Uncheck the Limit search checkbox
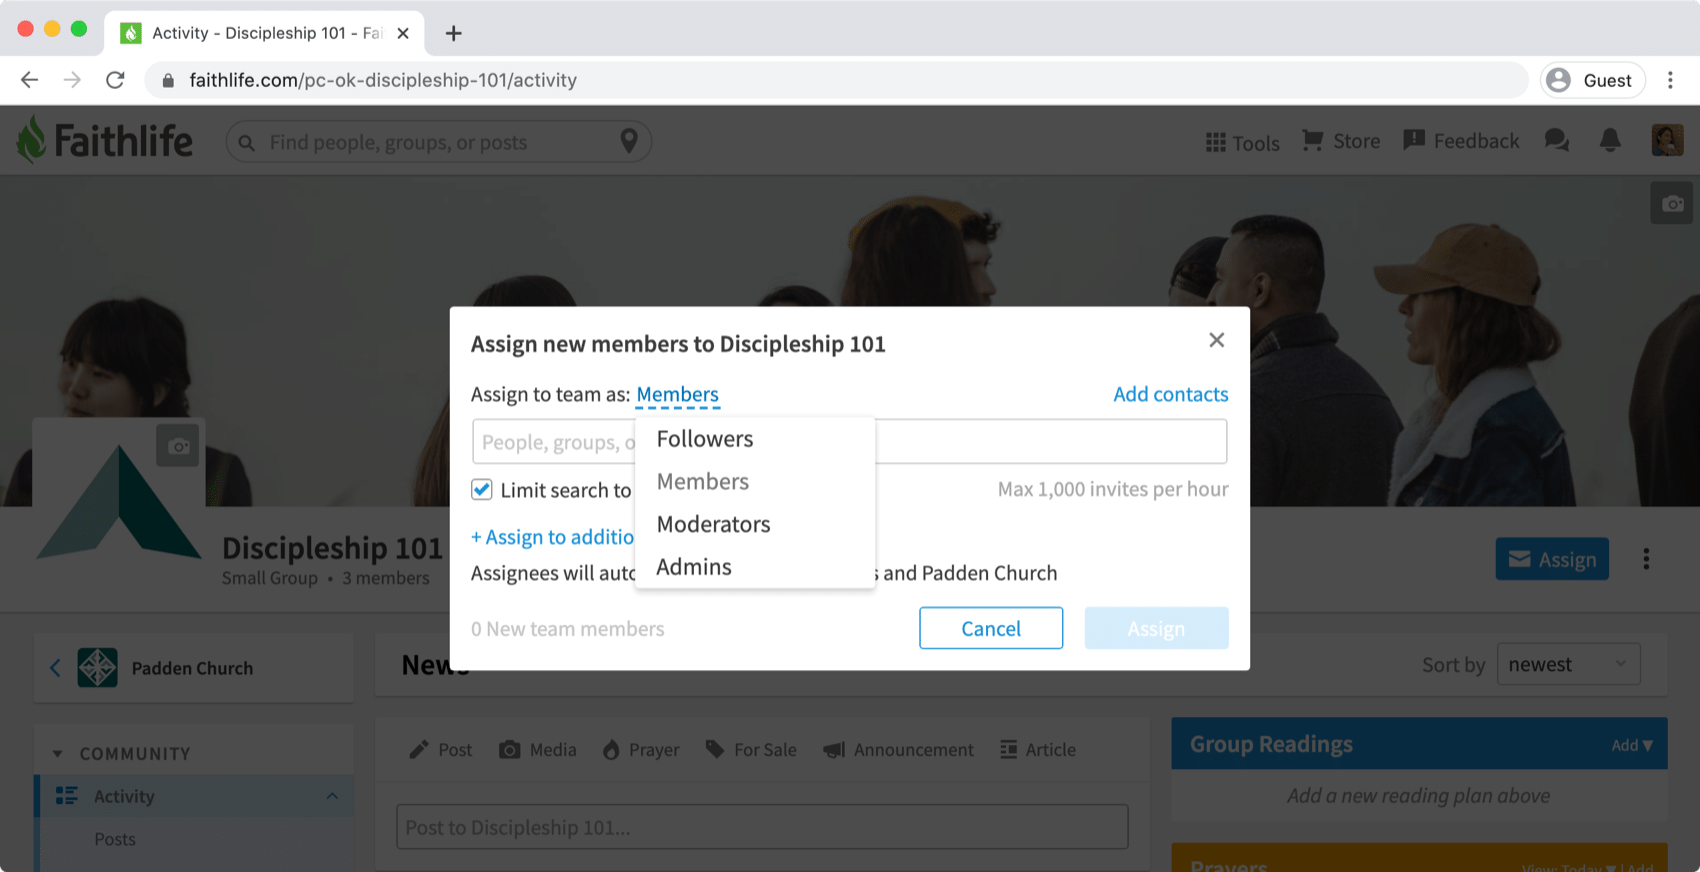This screenshot has width=1700, height=872. tap(482, 489)
